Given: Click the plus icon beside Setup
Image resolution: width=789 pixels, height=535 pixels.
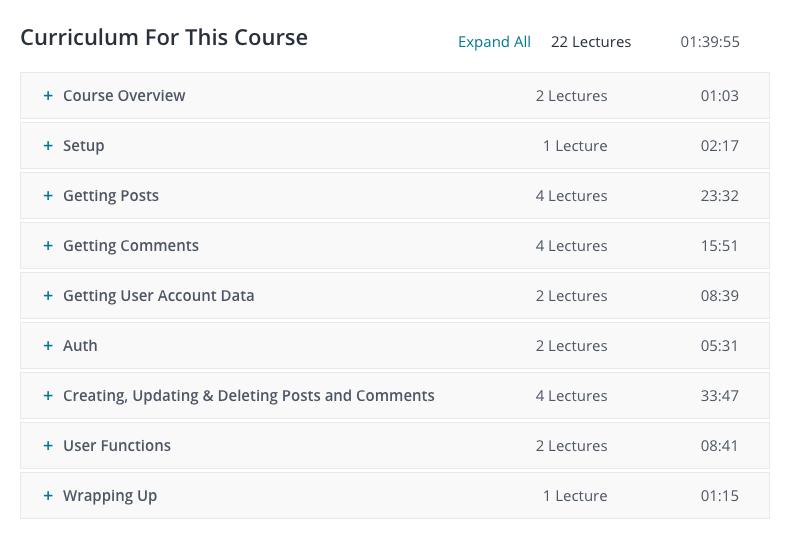Looking at the screenshot, I should (48, 145).
